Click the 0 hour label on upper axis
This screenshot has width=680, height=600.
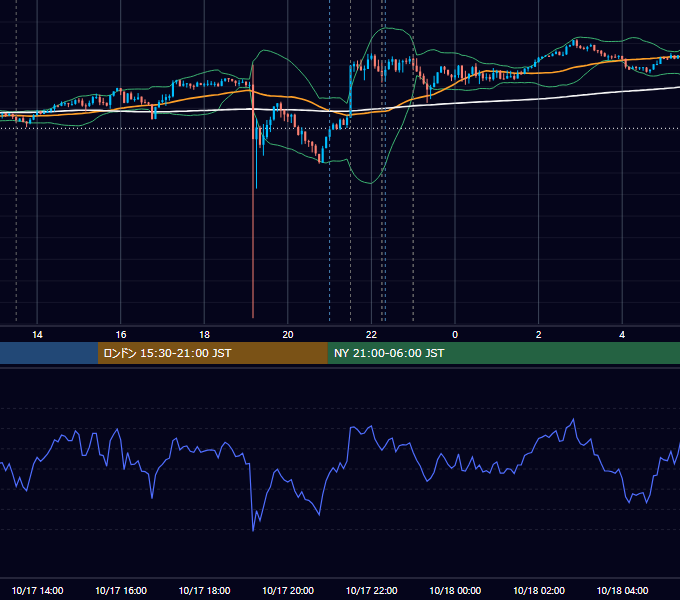(455, 335)
